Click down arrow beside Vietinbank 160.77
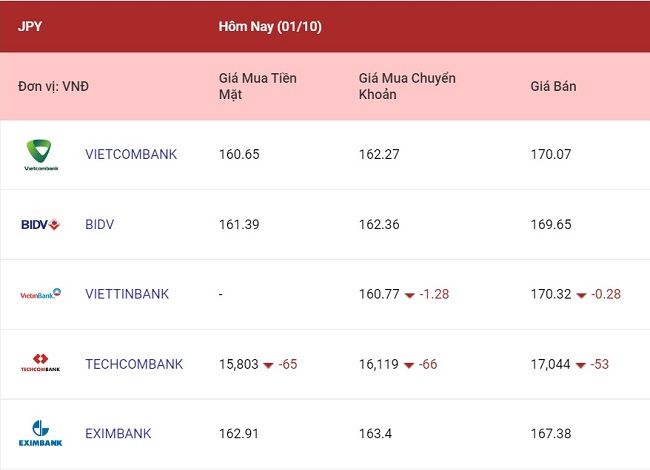This screenshot has height=470, width=650. pos(410,296)
